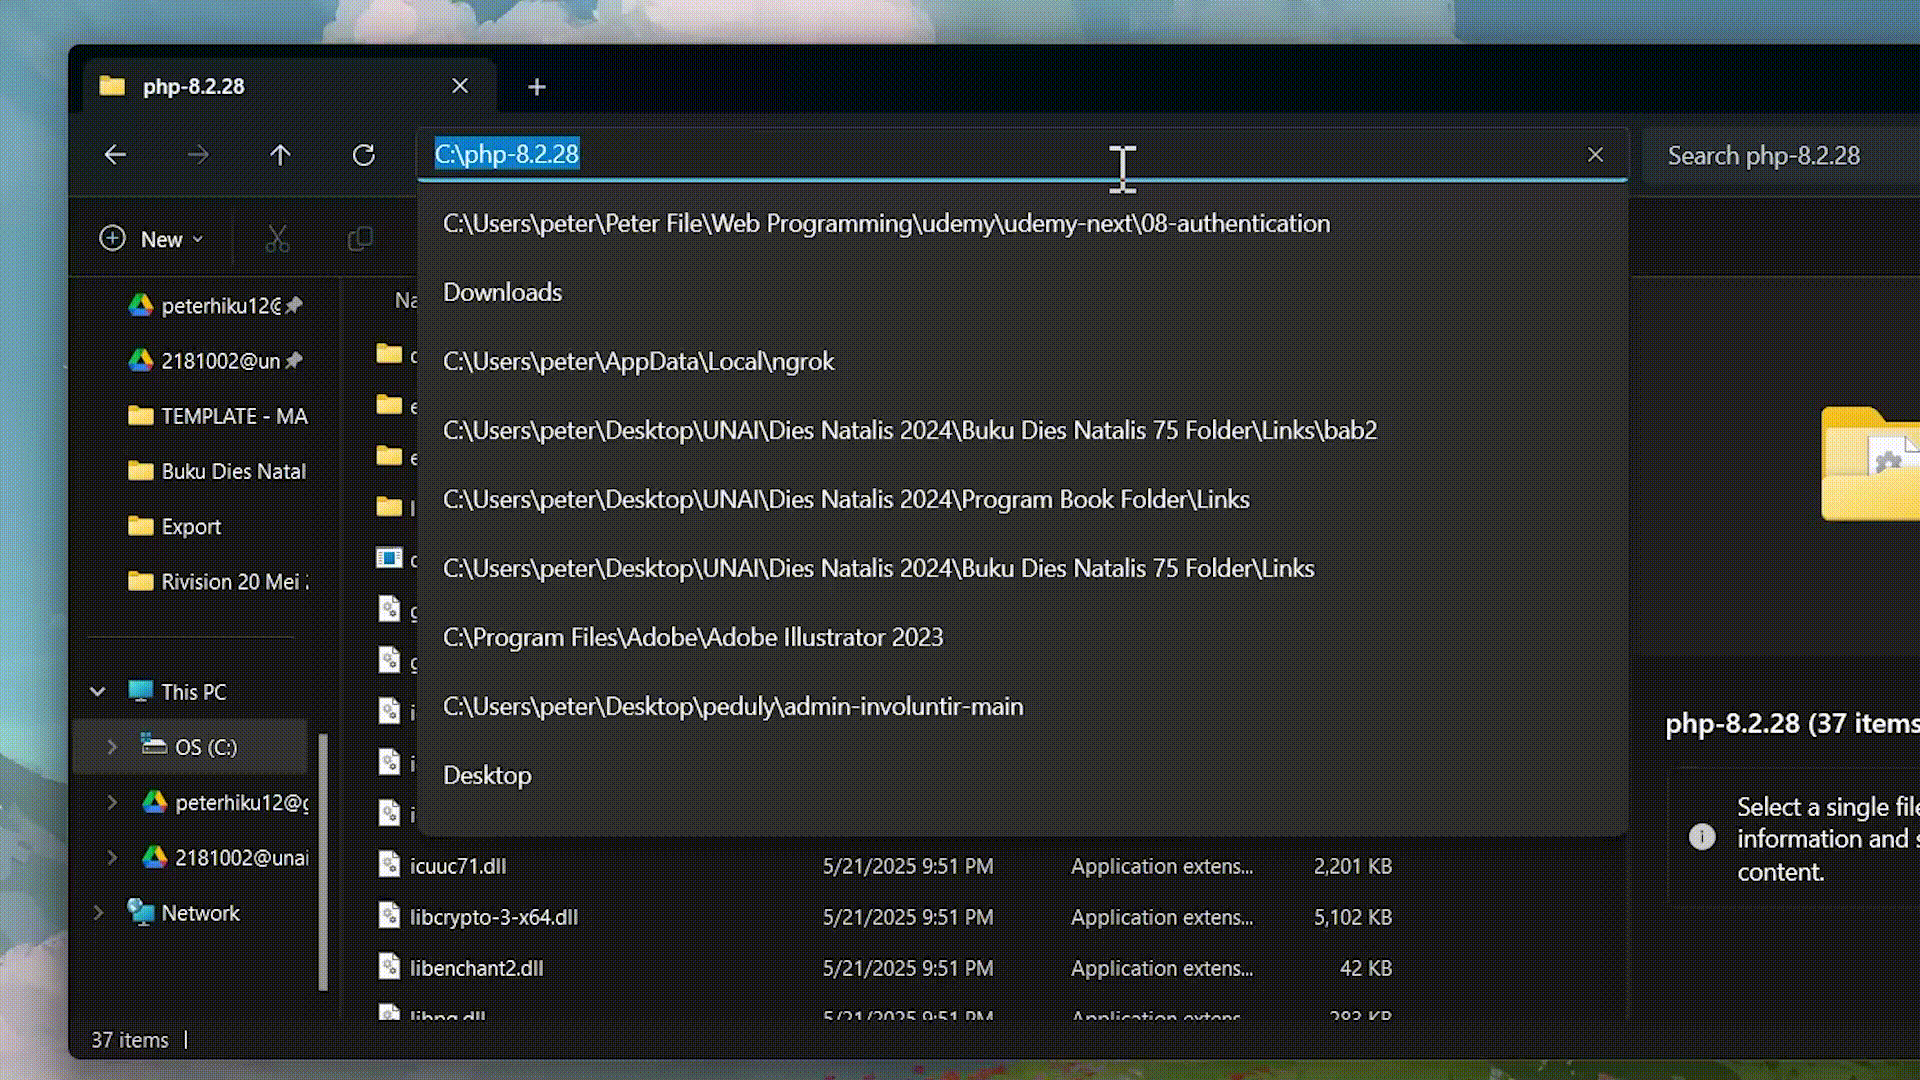Click the libcrypto-3-x64.dll file icon
This screenshot has width=1920, height=1080.
(389, 916)
